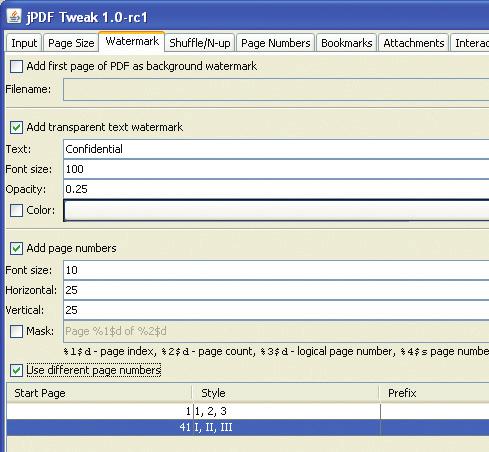The image size is (489, 452).
Task: Select the Start Page cell with value 41
Action: pyautogui.click(x=100, y=427)
